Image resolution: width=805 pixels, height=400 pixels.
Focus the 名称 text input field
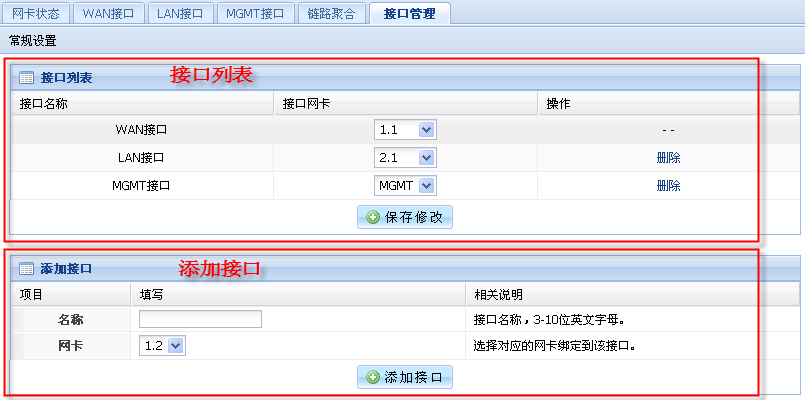200,319
